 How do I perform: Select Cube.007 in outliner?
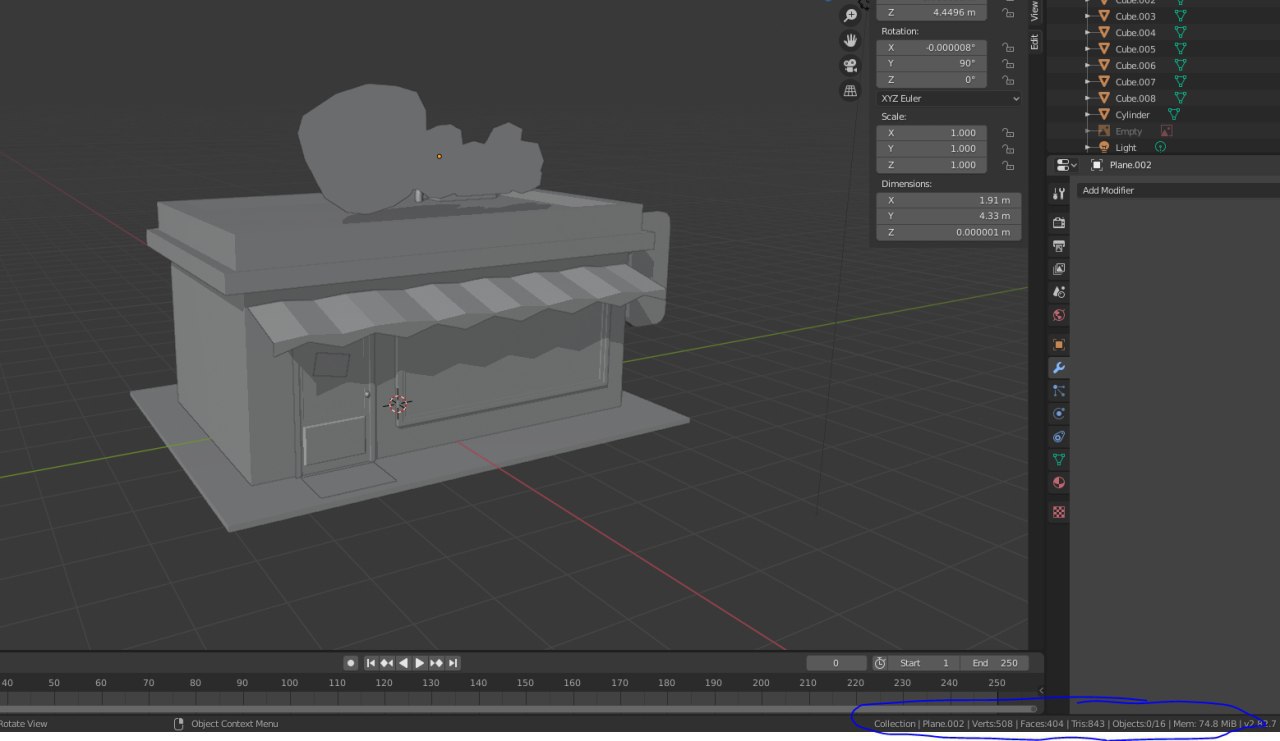(x=1135, y=82)
